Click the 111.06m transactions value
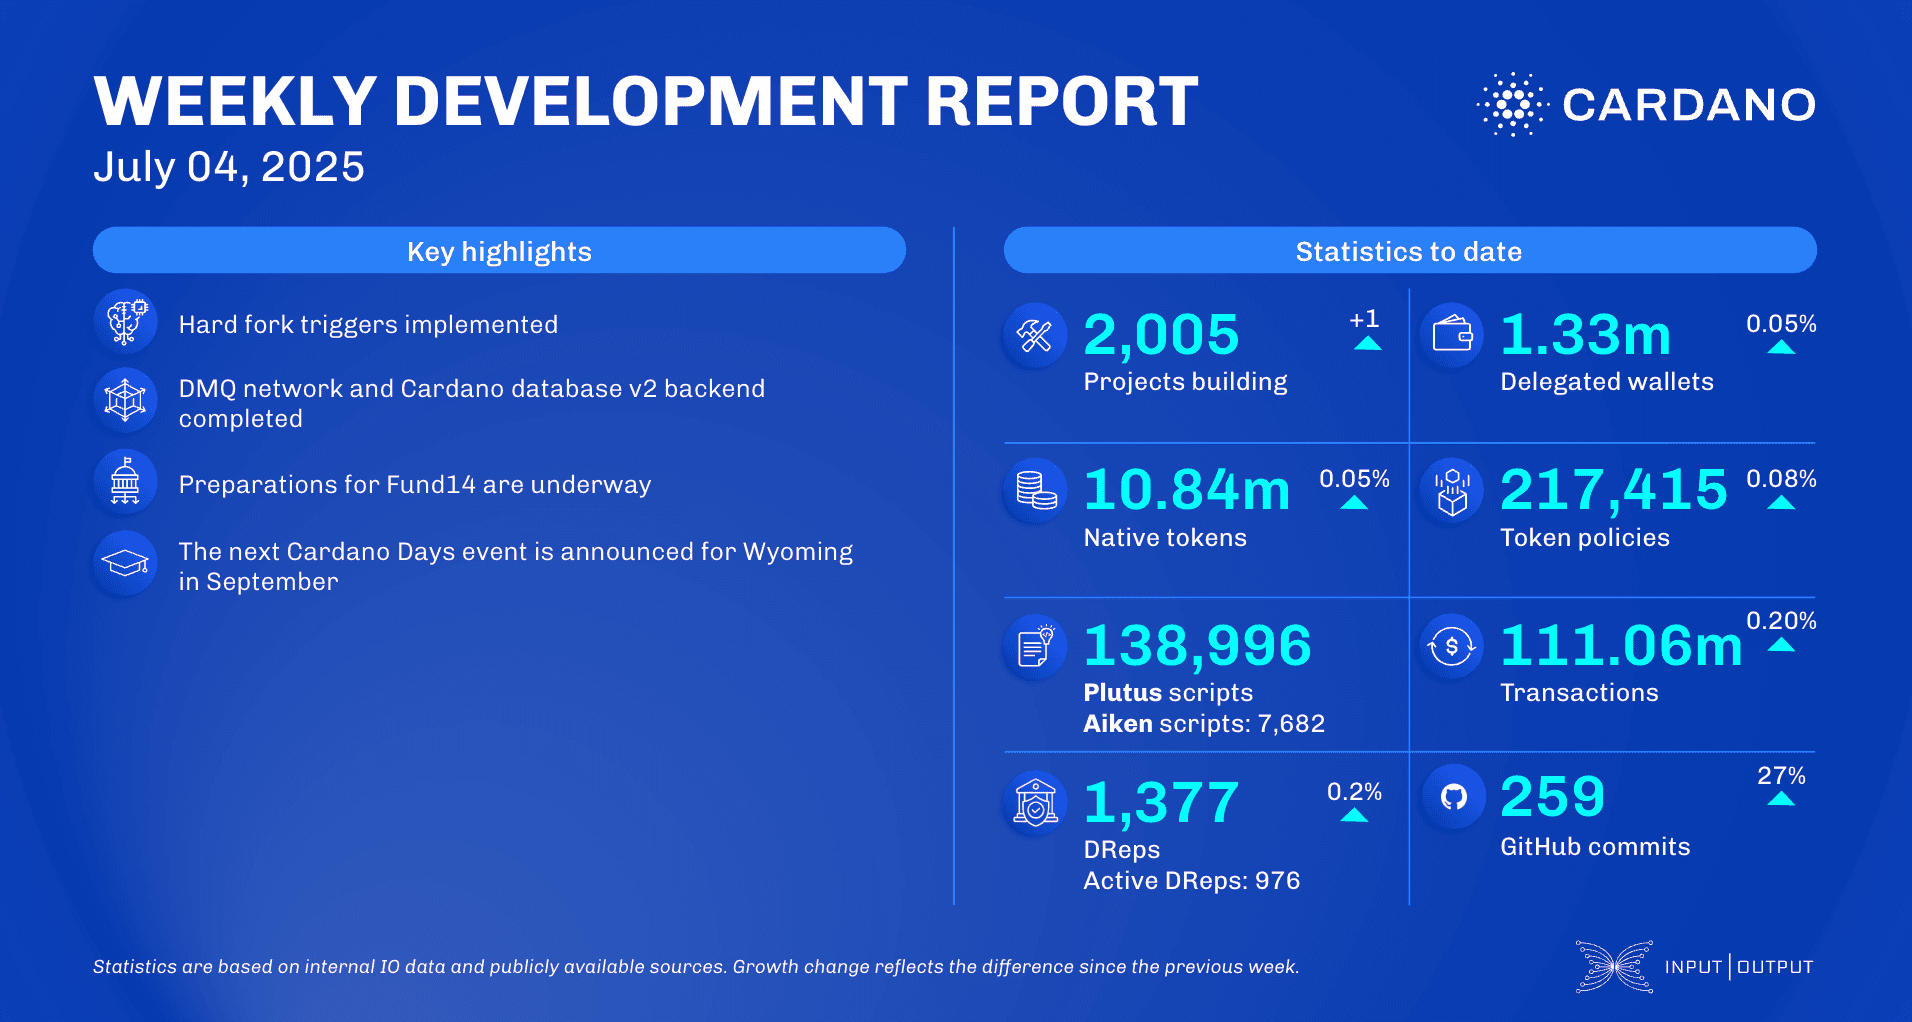1912x1022 pixels. pyautogui.click(x=1621, y=646)
